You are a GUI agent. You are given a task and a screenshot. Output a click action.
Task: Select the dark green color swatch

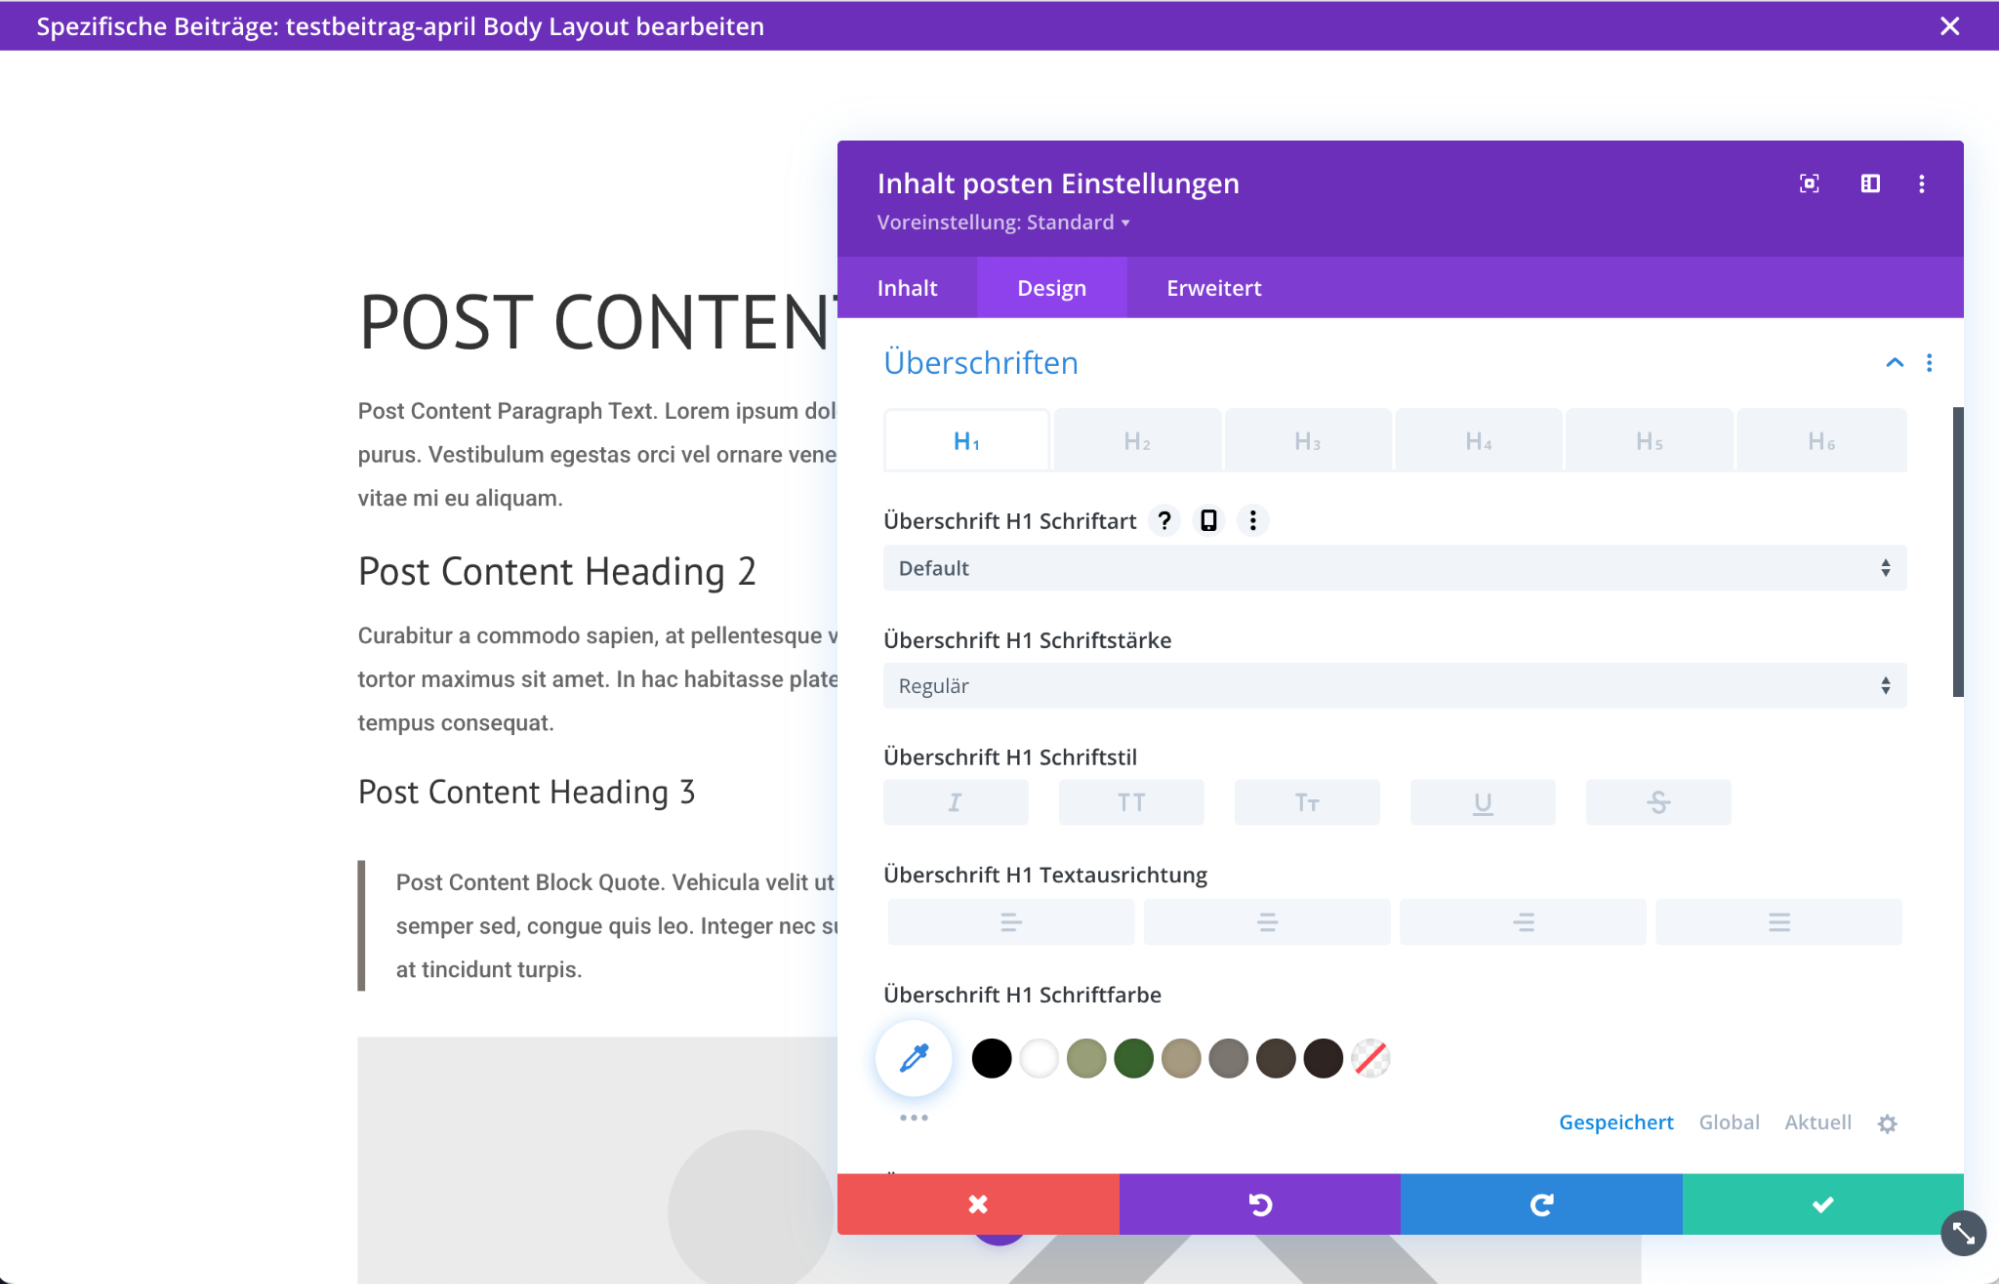click(1133, 1058)
